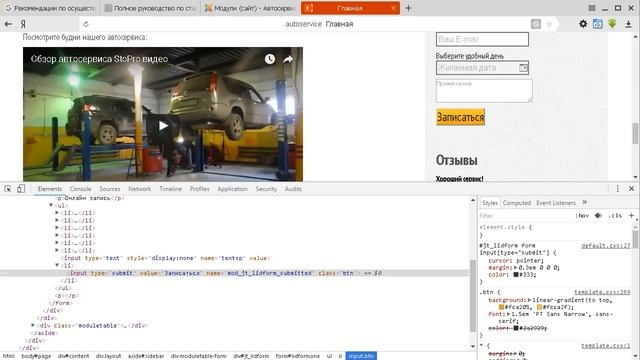Expand the div class moduletable node

tap(33, 325)
